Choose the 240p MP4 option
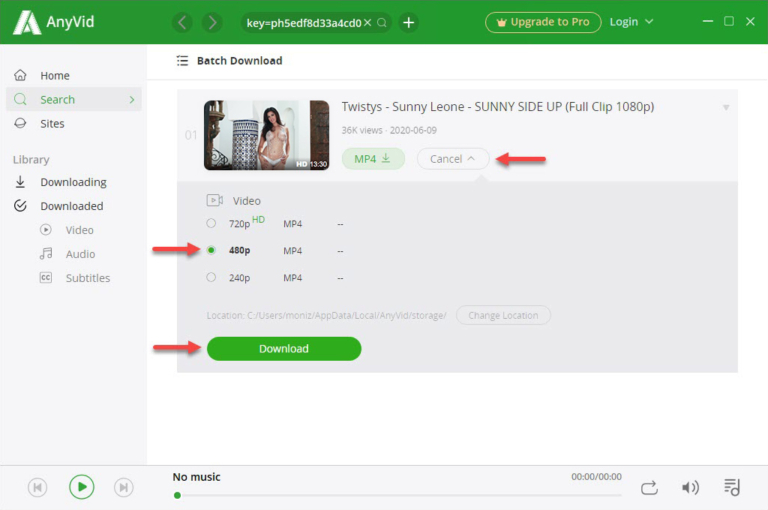 [x=211, y=277]
